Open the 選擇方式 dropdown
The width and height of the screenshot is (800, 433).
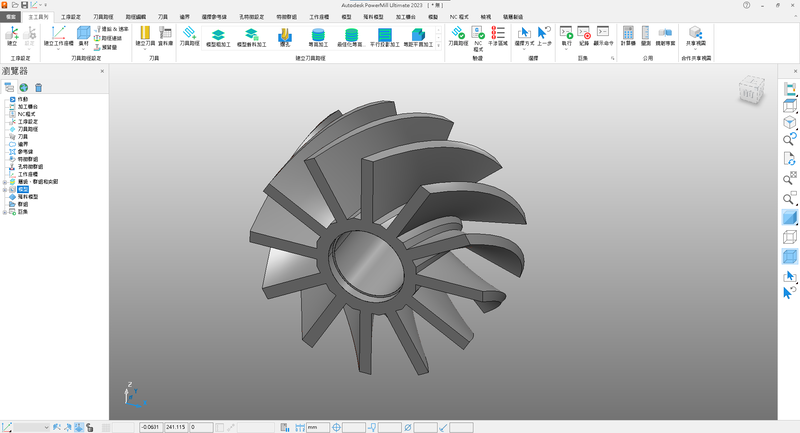(523, 46)
